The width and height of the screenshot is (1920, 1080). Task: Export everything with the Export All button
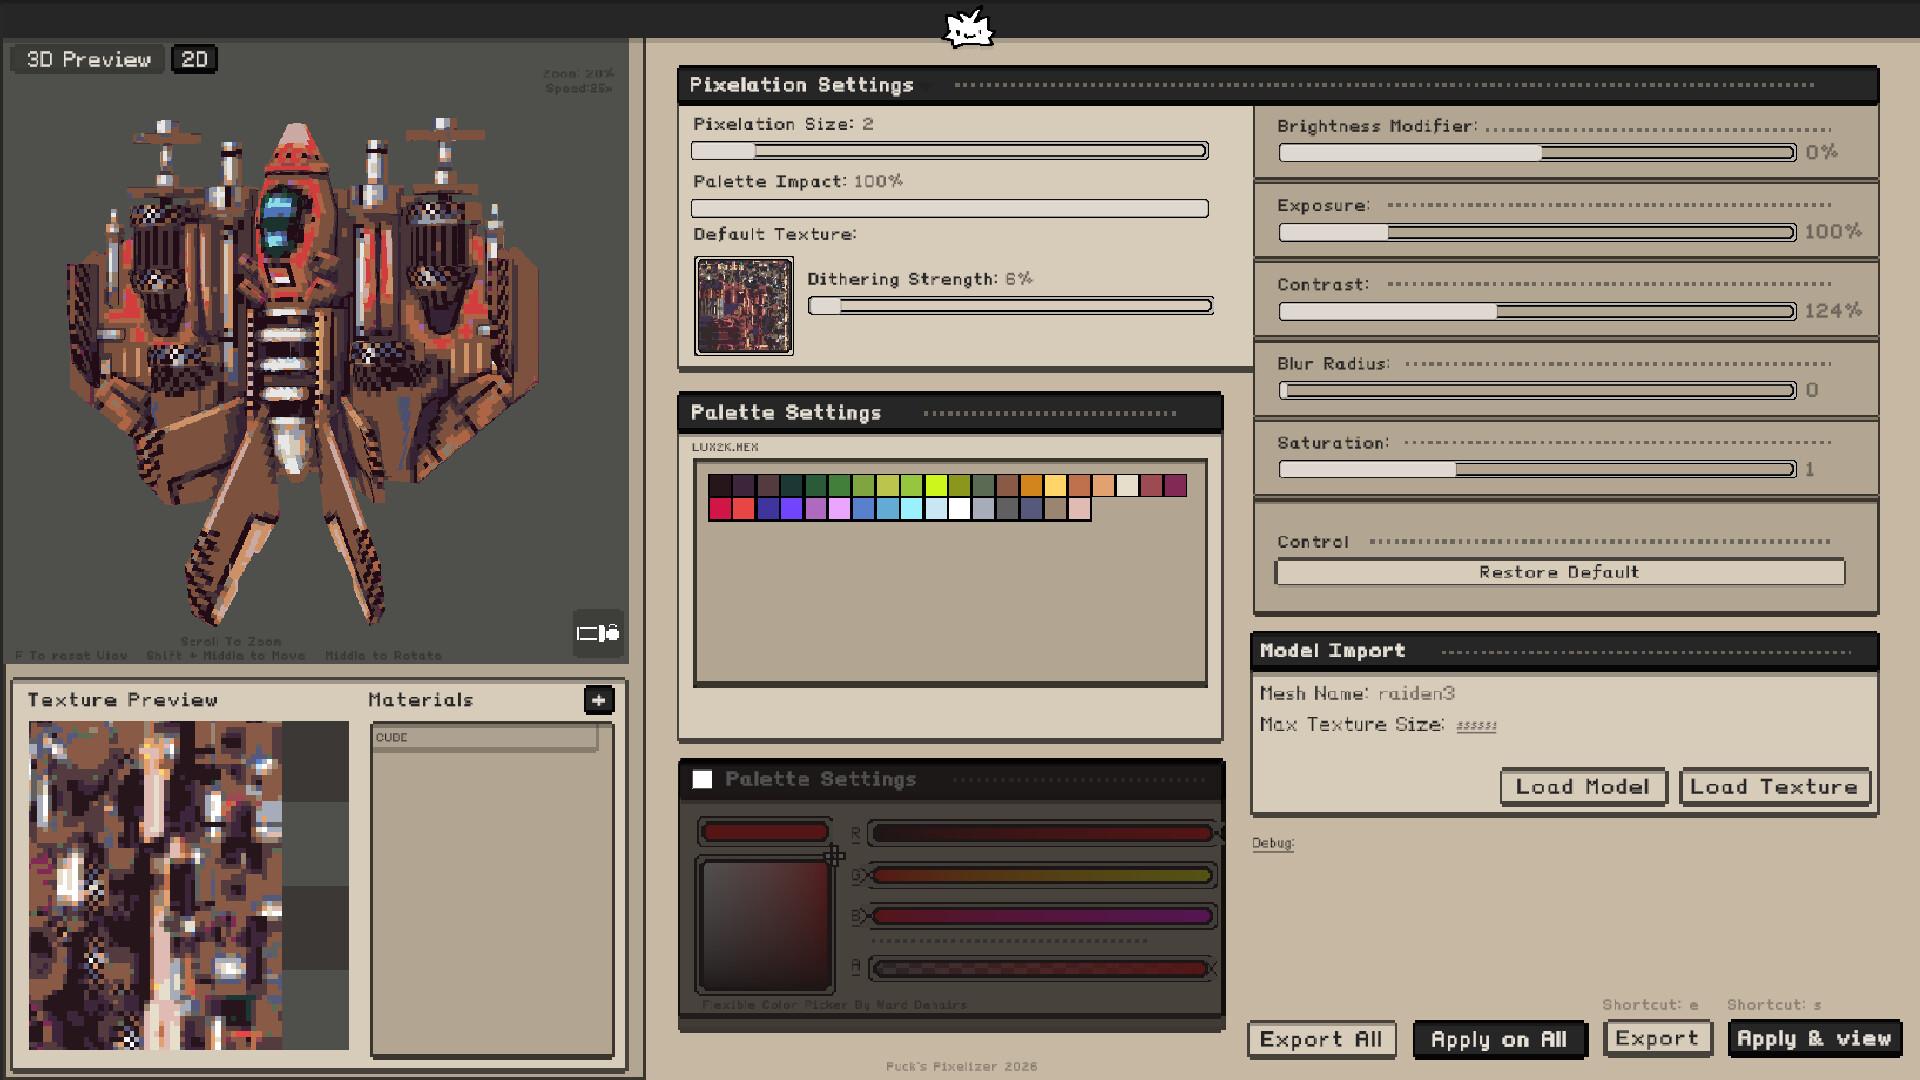[1321, 1039]
